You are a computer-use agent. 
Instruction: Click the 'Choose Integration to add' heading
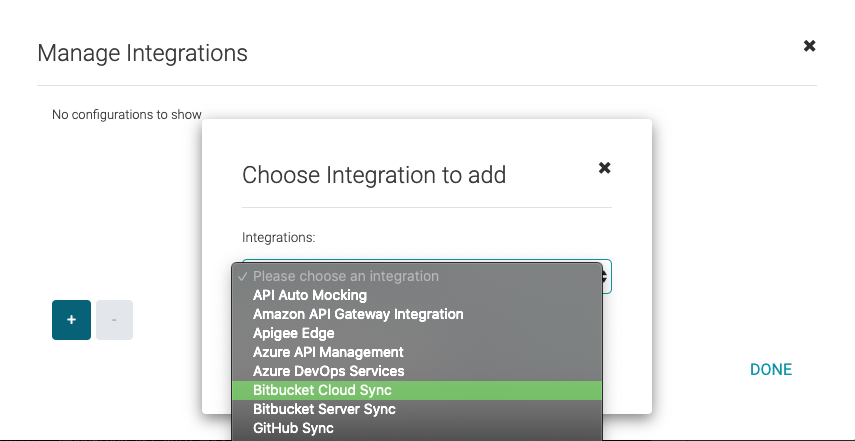point(374,175)
